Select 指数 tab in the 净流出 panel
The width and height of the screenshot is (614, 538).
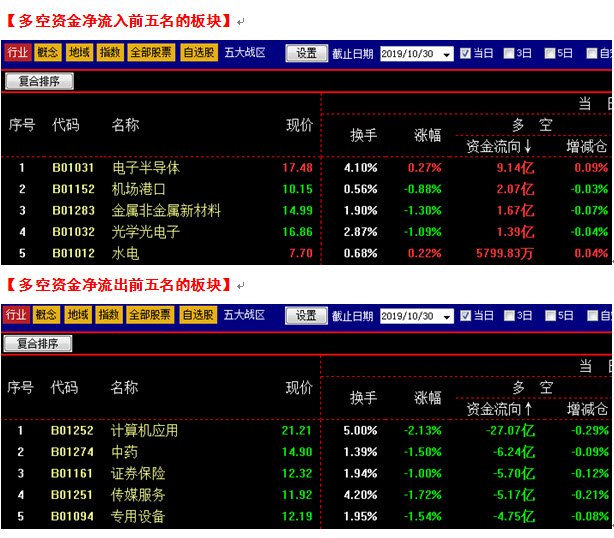point(110,315)
